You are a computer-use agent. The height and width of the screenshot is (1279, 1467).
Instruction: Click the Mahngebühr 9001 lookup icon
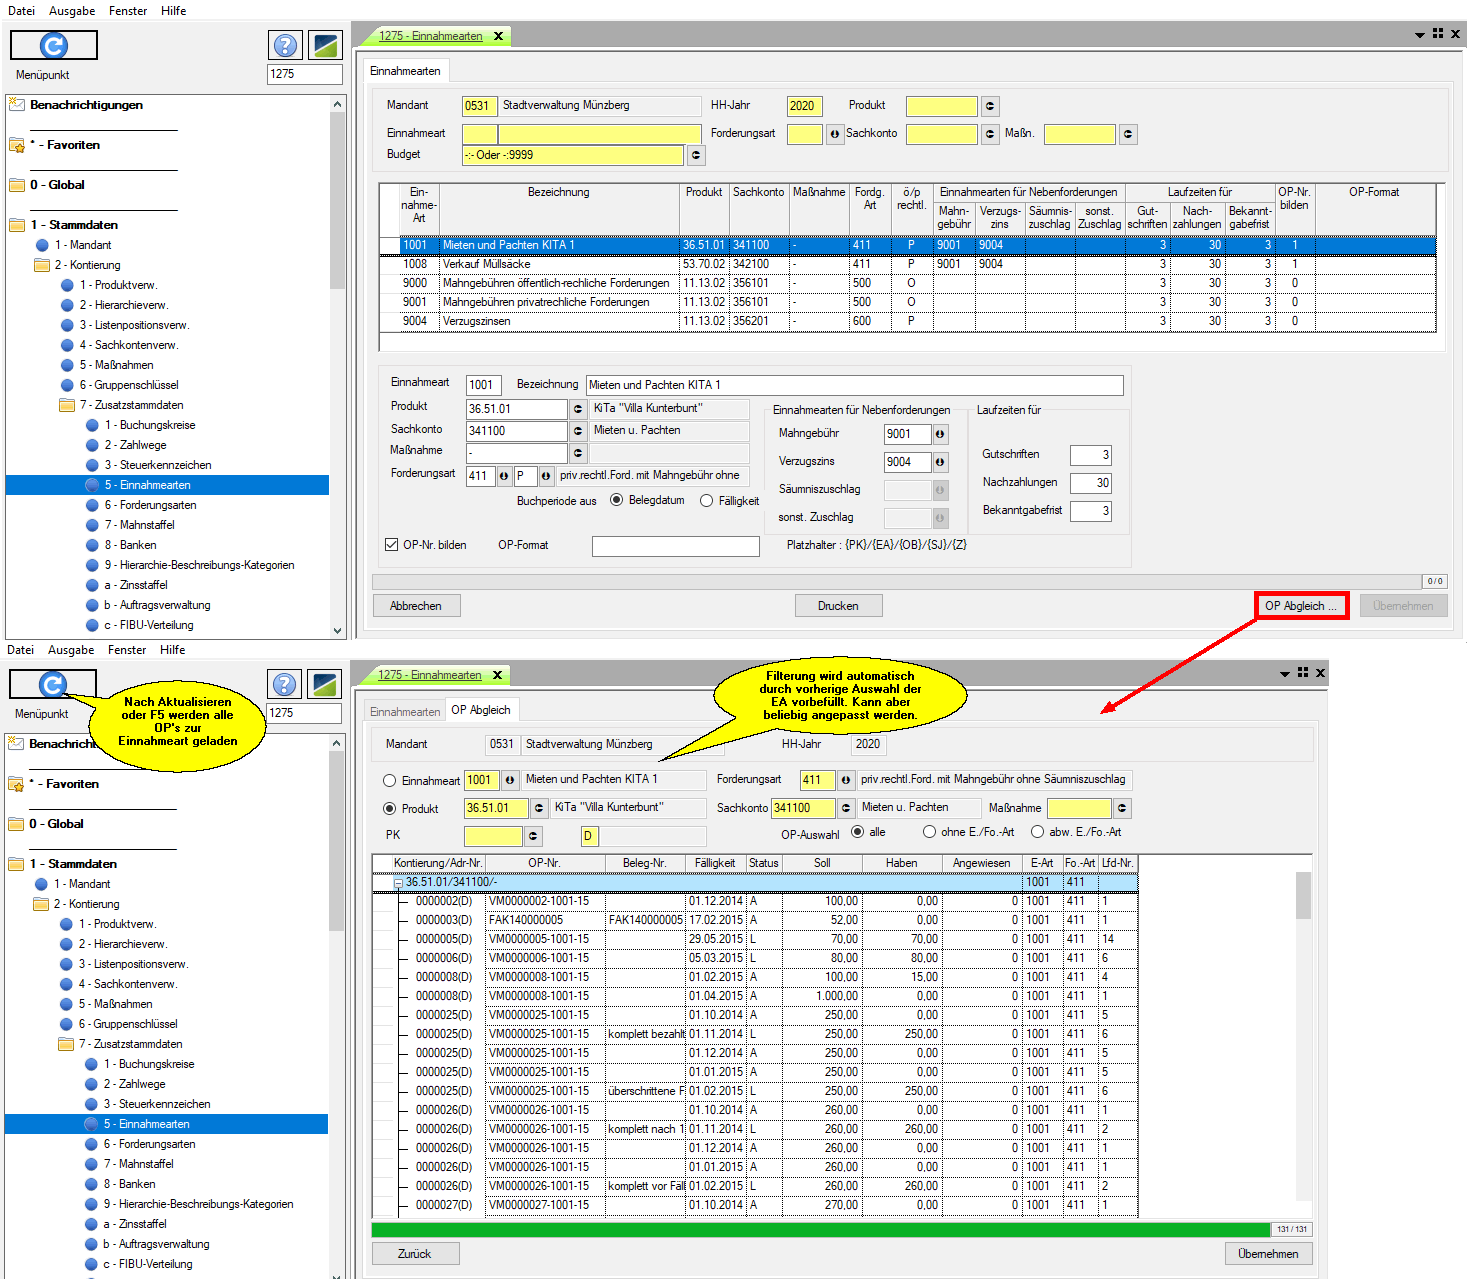[x=940, y=434]
